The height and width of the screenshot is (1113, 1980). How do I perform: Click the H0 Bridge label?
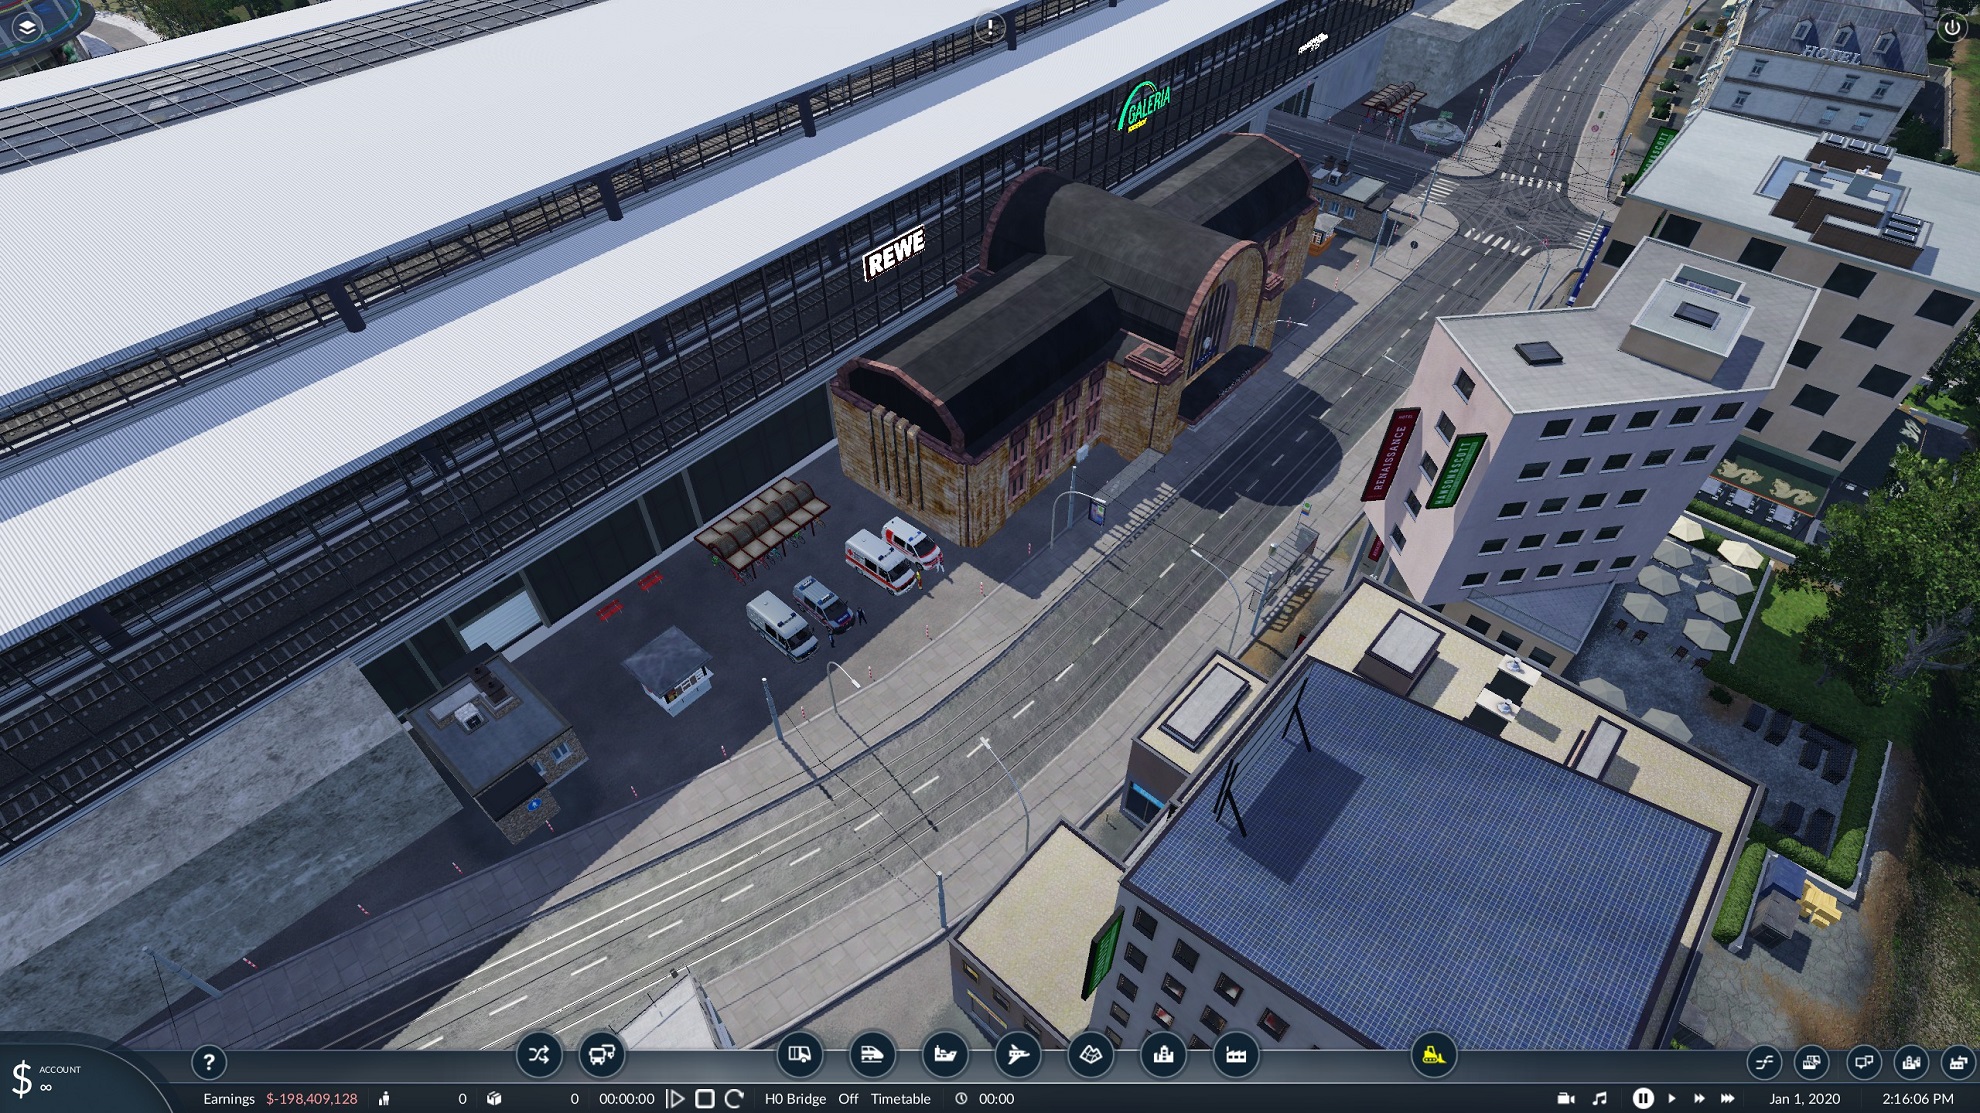795,1099
